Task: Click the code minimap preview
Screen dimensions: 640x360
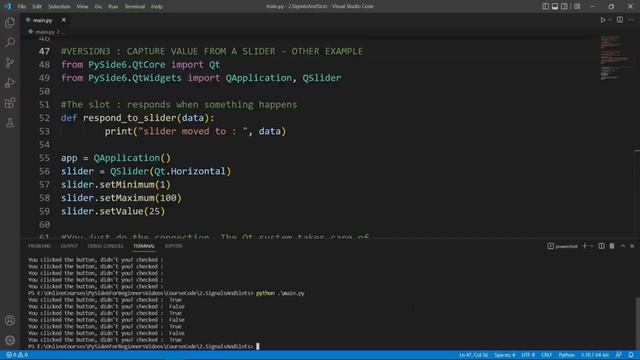Action: pyautogui.click(x=615, y=57)
